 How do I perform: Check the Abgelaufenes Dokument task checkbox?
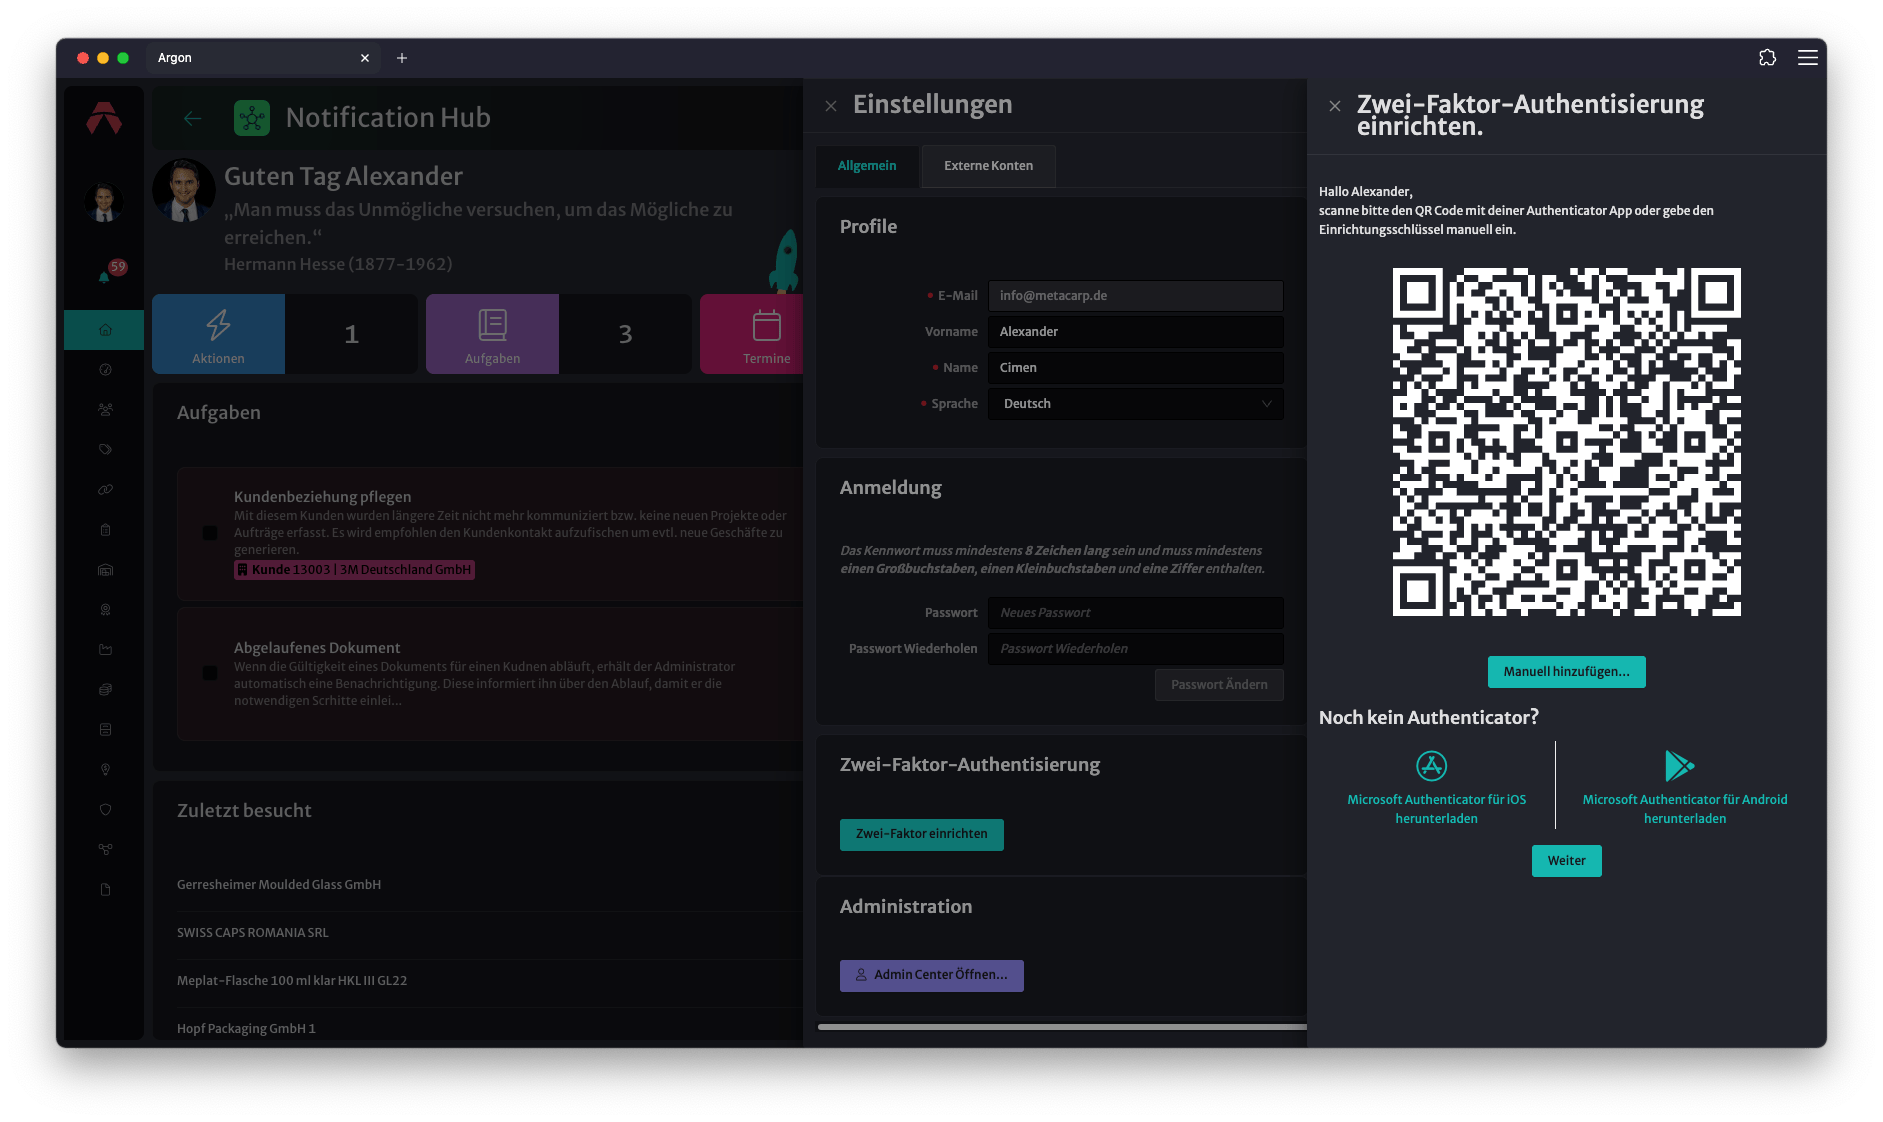point(210,673)
